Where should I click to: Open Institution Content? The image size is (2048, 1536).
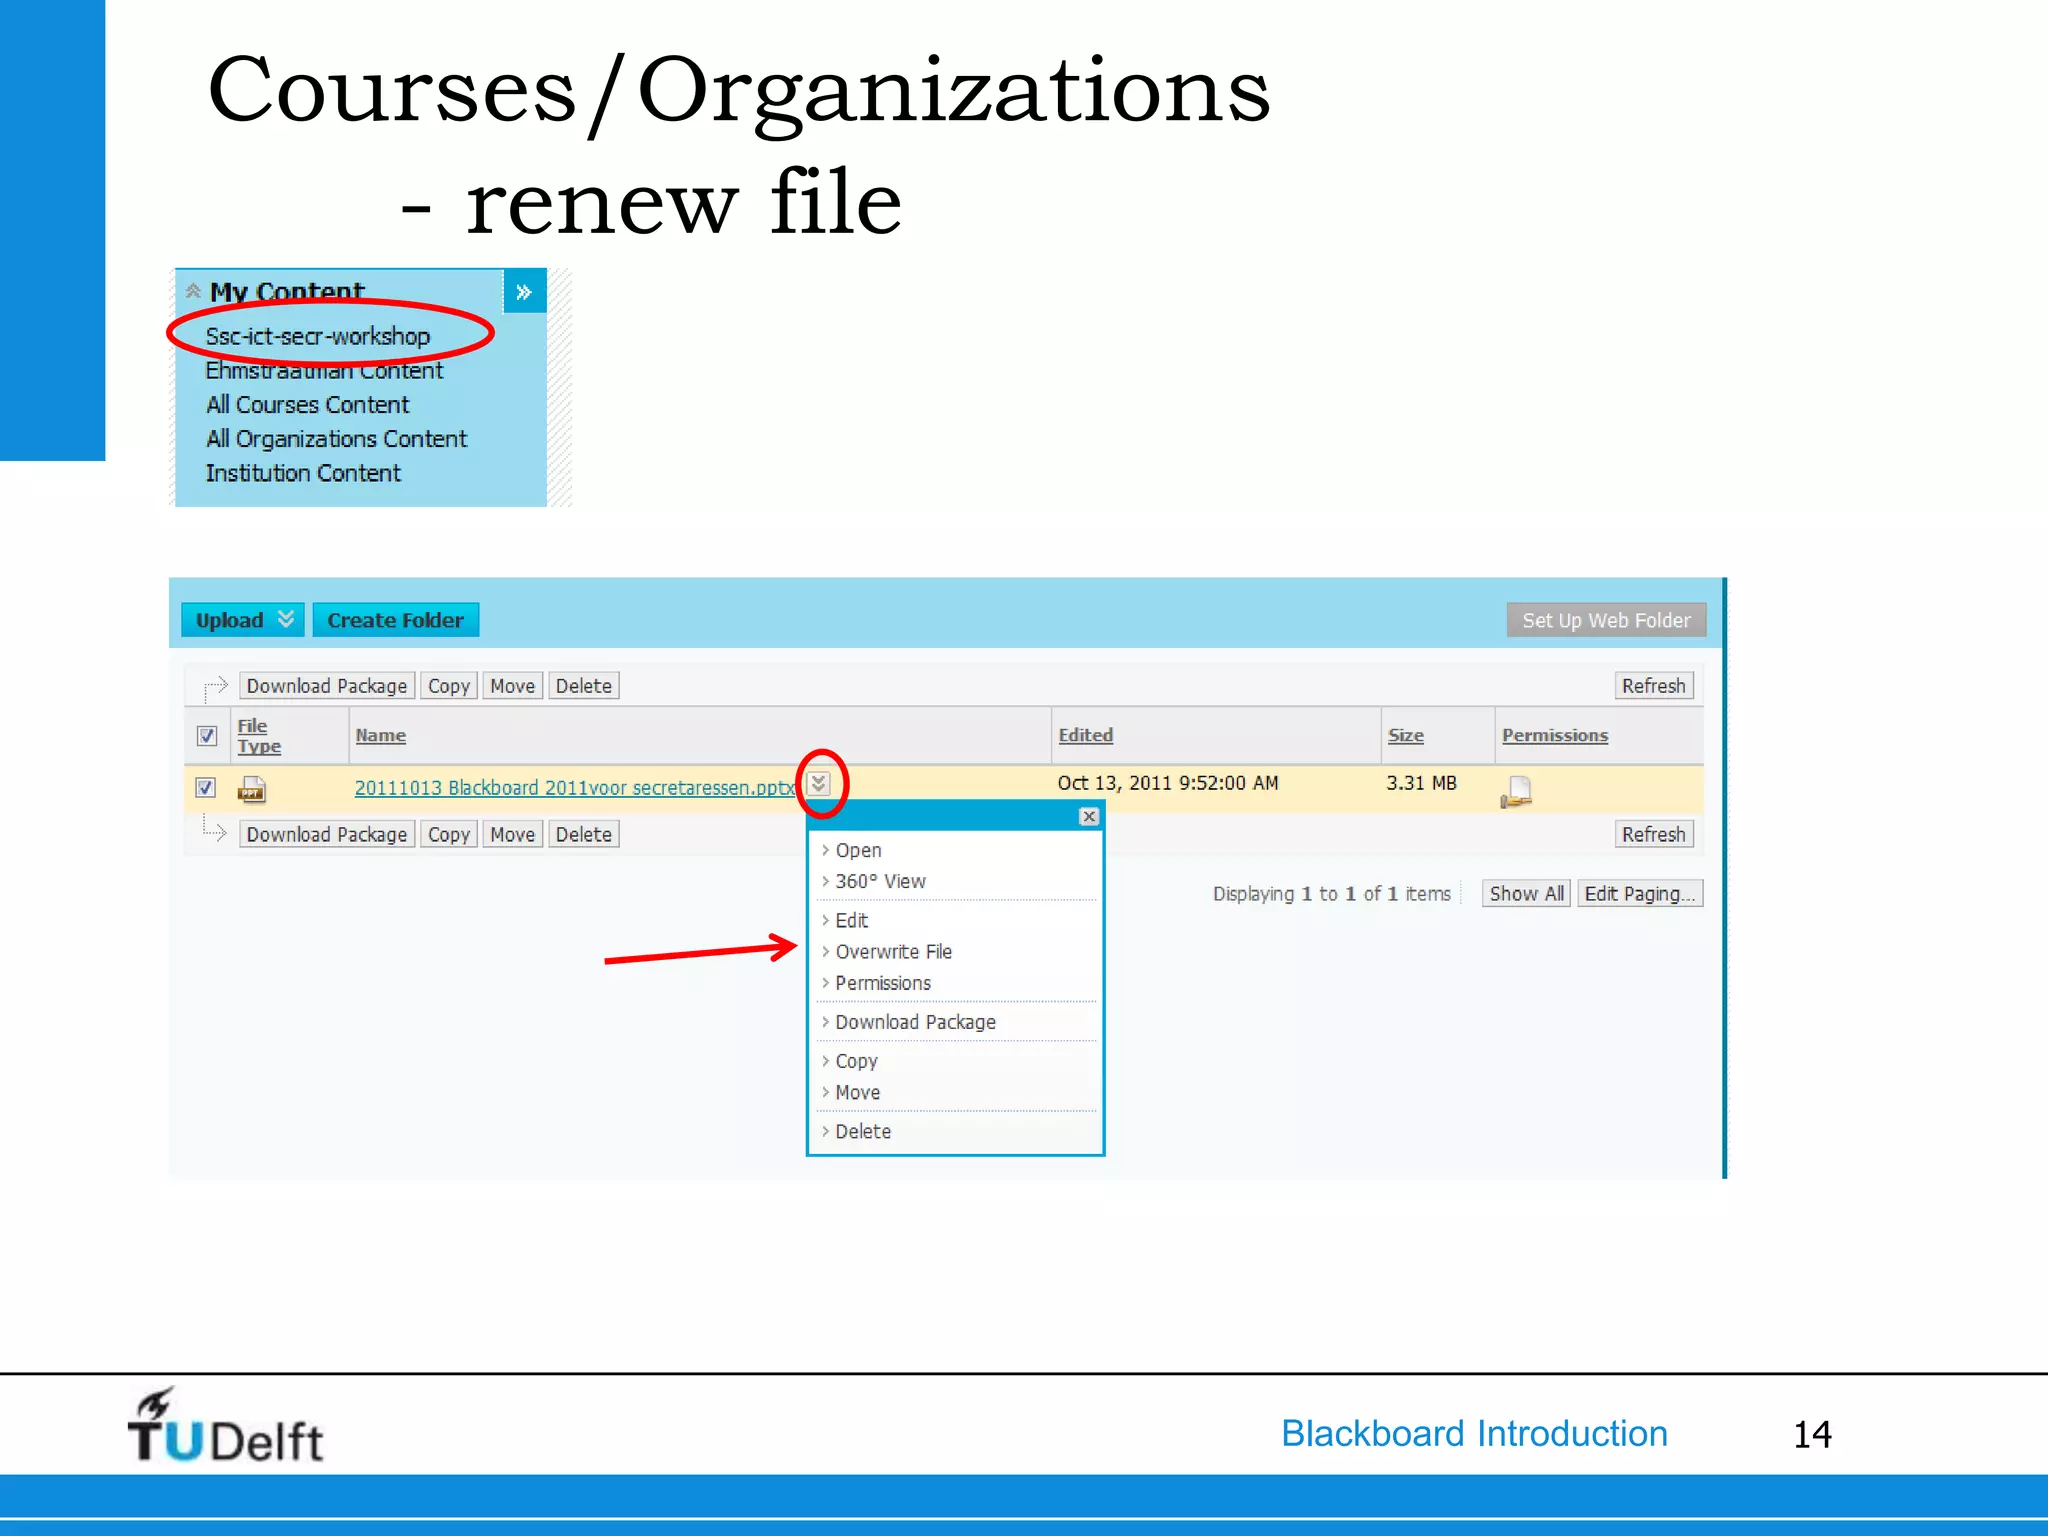coord(303,473)
